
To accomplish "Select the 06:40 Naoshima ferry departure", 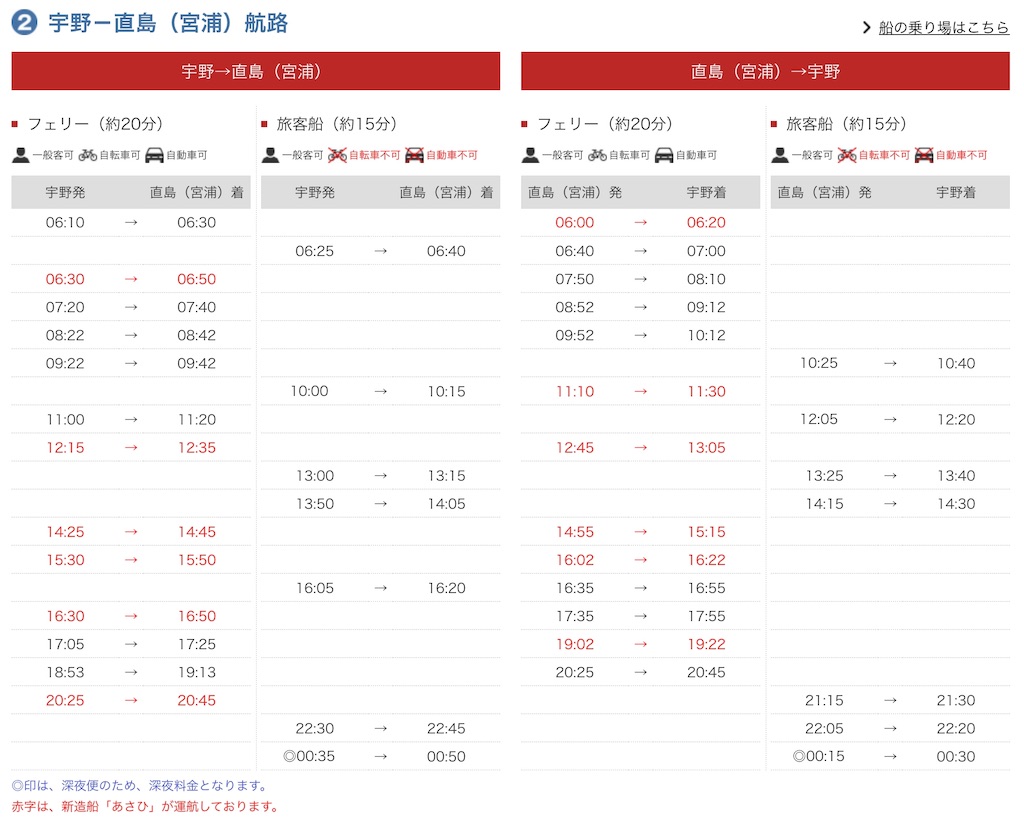I will (575, 251).
